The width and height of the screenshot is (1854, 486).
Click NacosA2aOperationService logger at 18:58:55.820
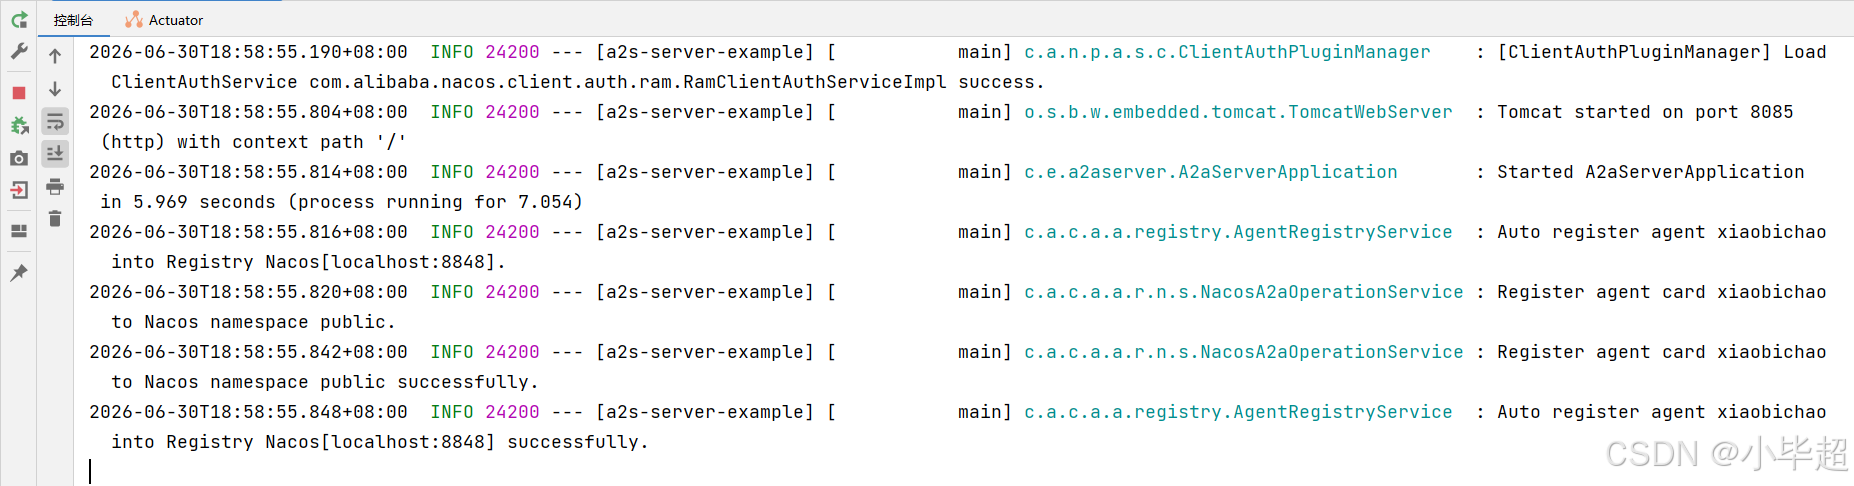pyautogui.click(x=1244, y=292)
